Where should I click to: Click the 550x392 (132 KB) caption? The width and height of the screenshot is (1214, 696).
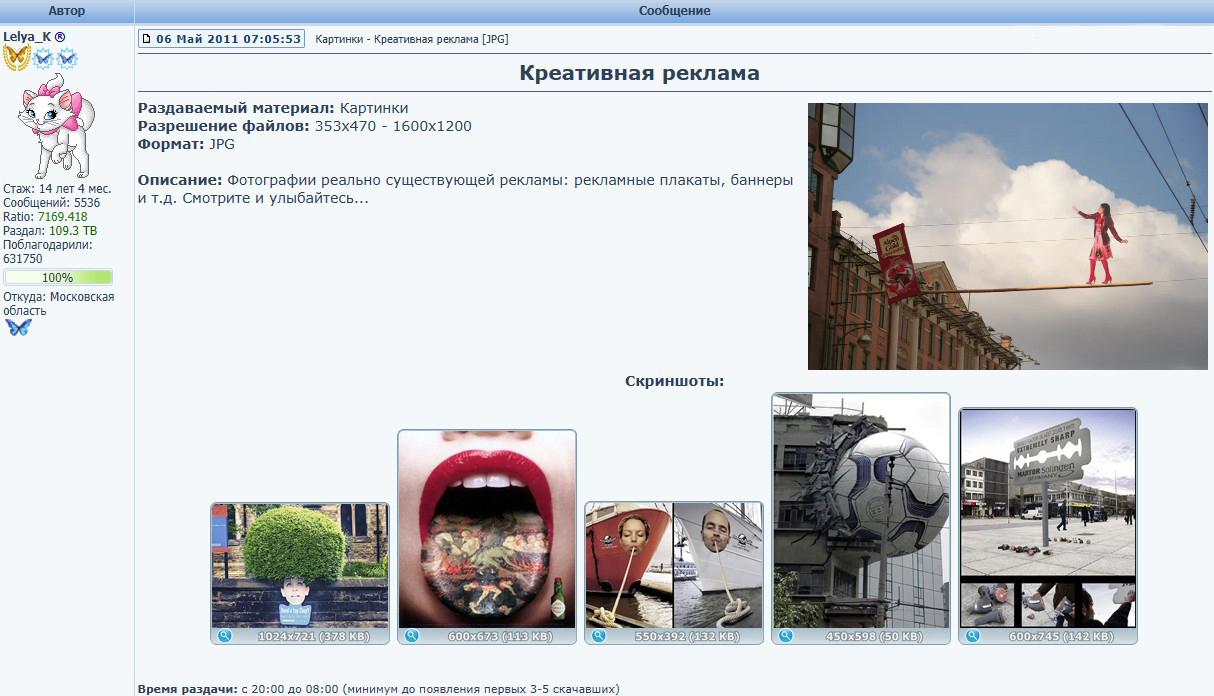pos(687,637)
